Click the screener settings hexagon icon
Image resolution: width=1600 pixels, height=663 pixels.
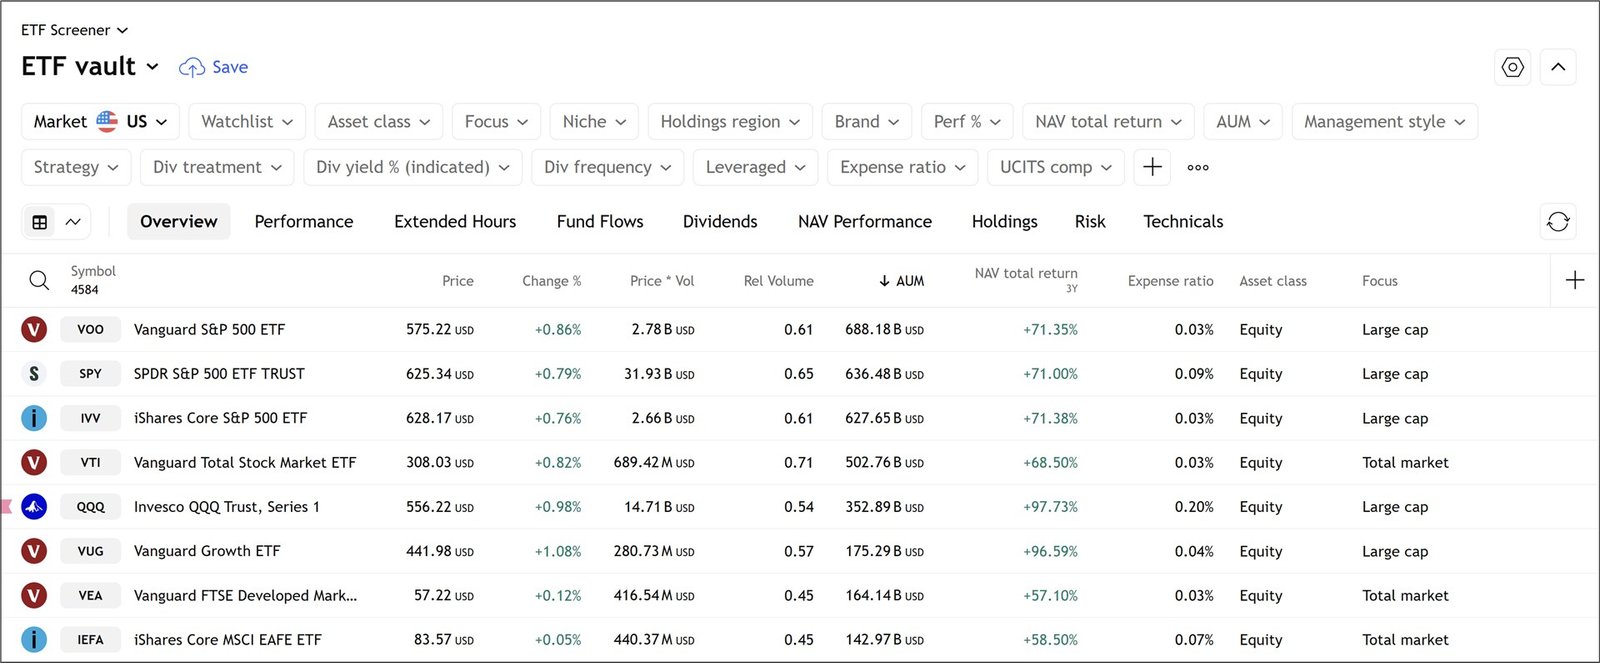(1513, 67)
